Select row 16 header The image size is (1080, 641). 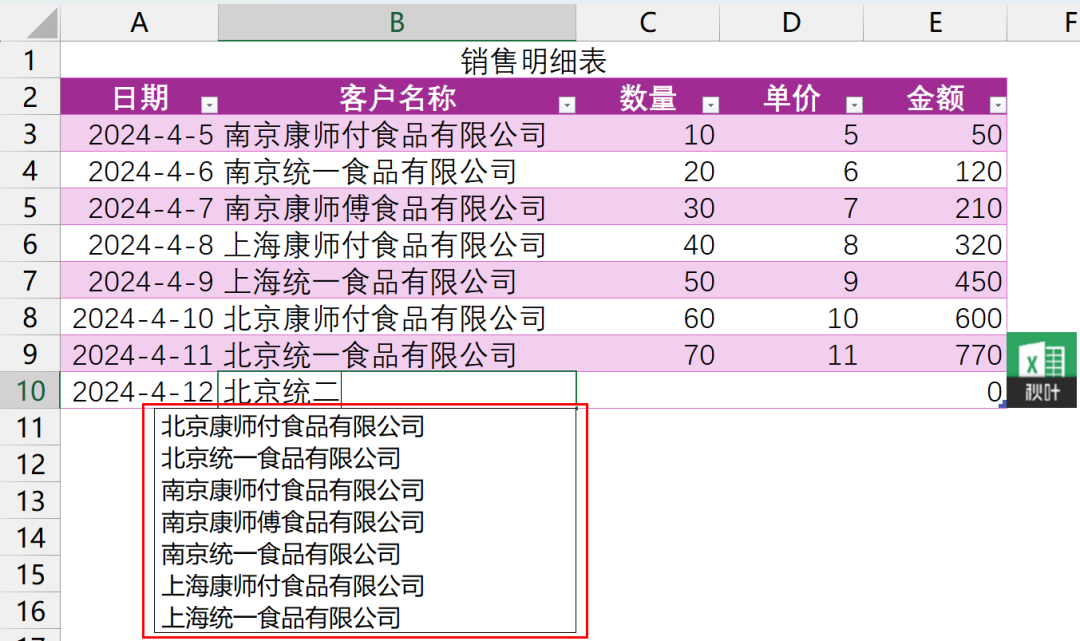[30, 611]
